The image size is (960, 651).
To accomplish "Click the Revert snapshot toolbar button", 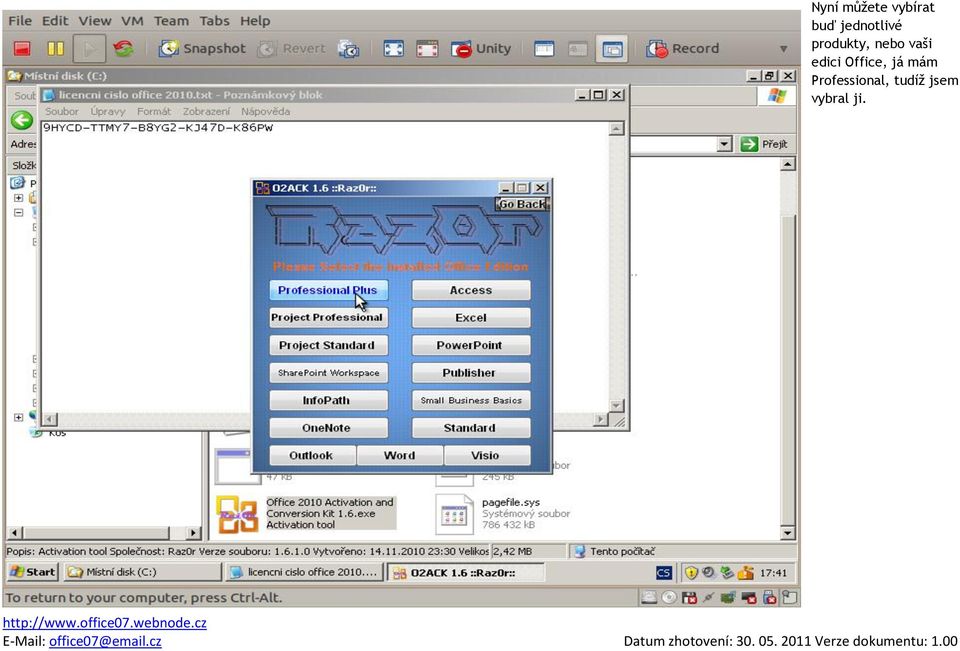I will coord(291,48).
